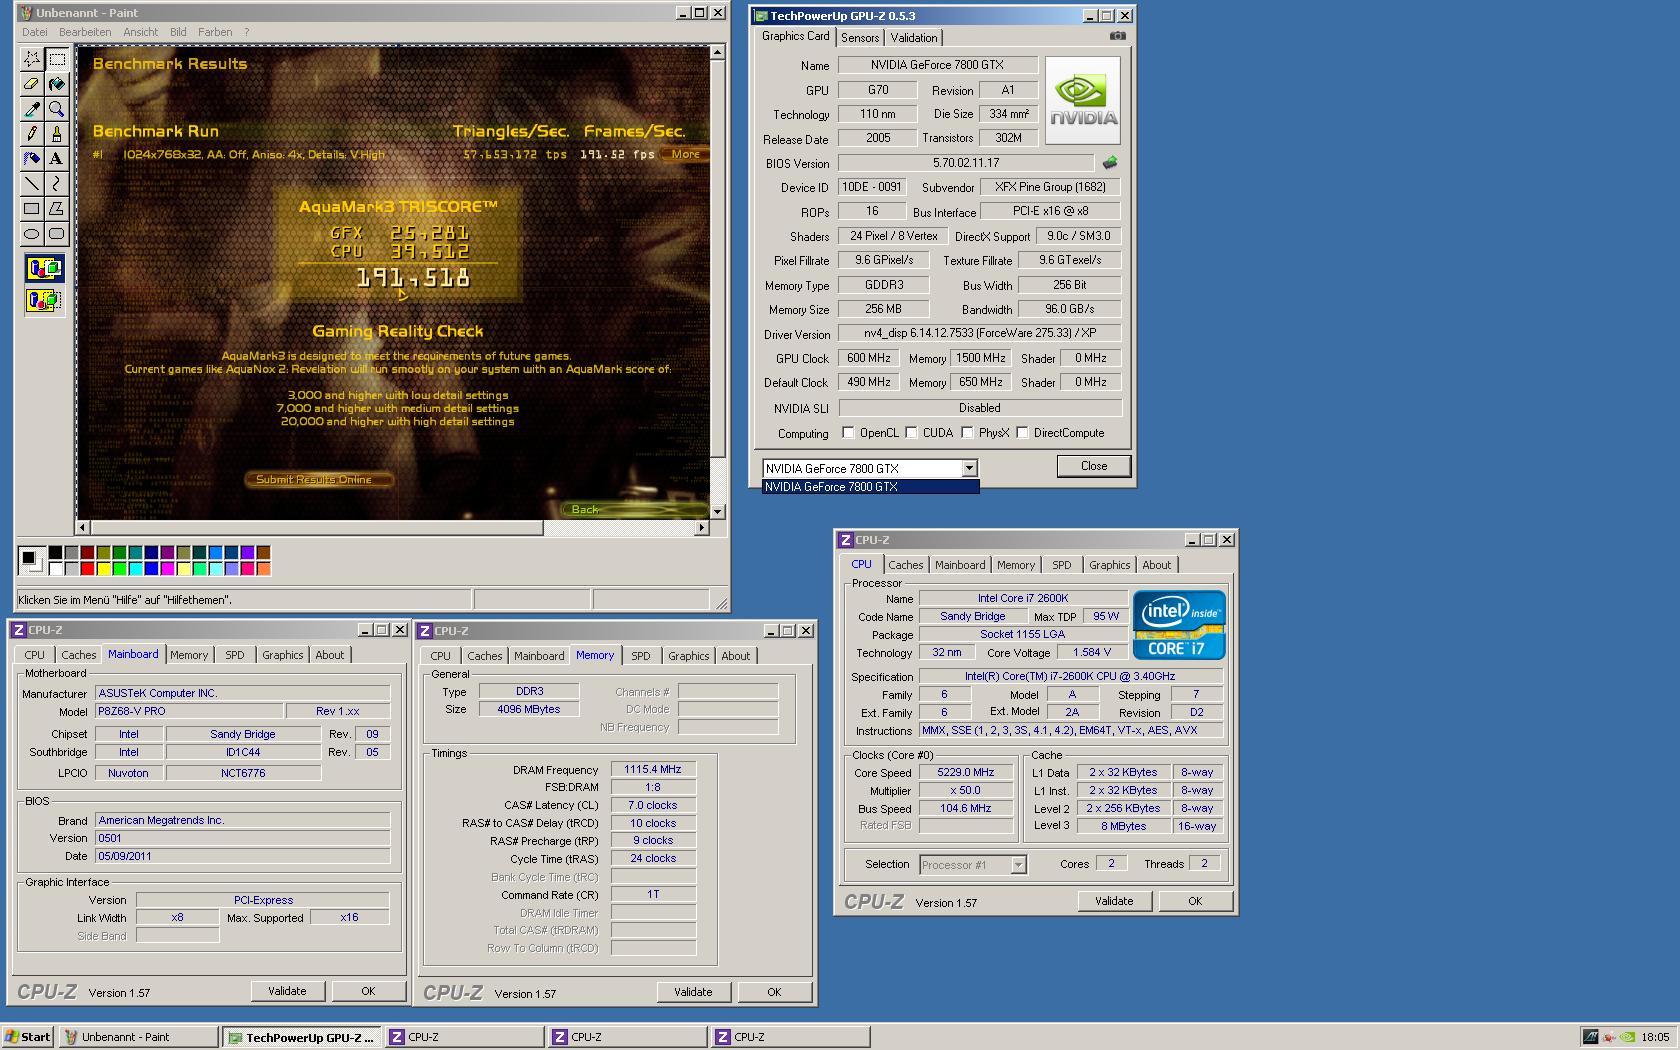Image resolution: width=1680 pixels, height=1050 pixels.
Task: Open the Datei menu in Paint
Action: pyautogui.click(x=34, y=32)
